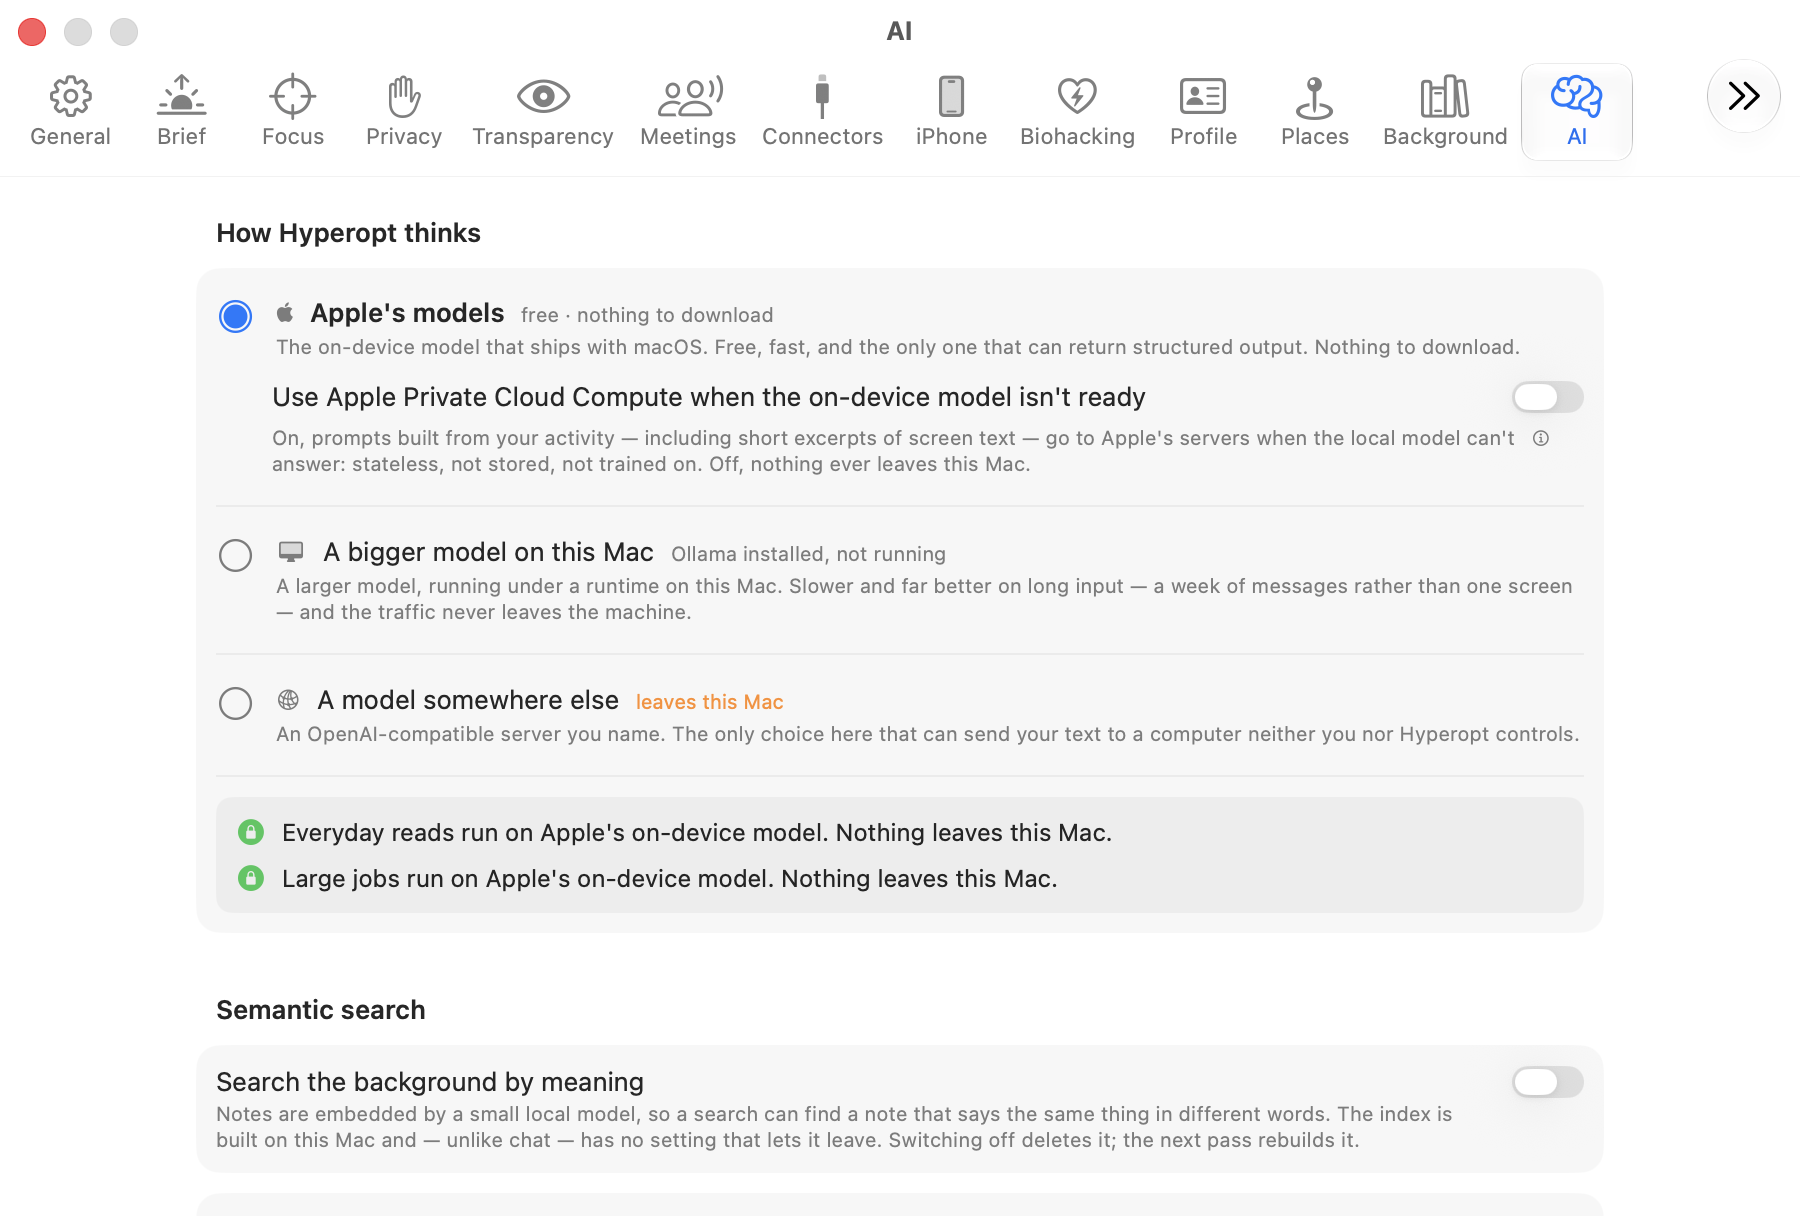Open the Brief sunrise icon
1800x1216 pixels.
(181, 97)
